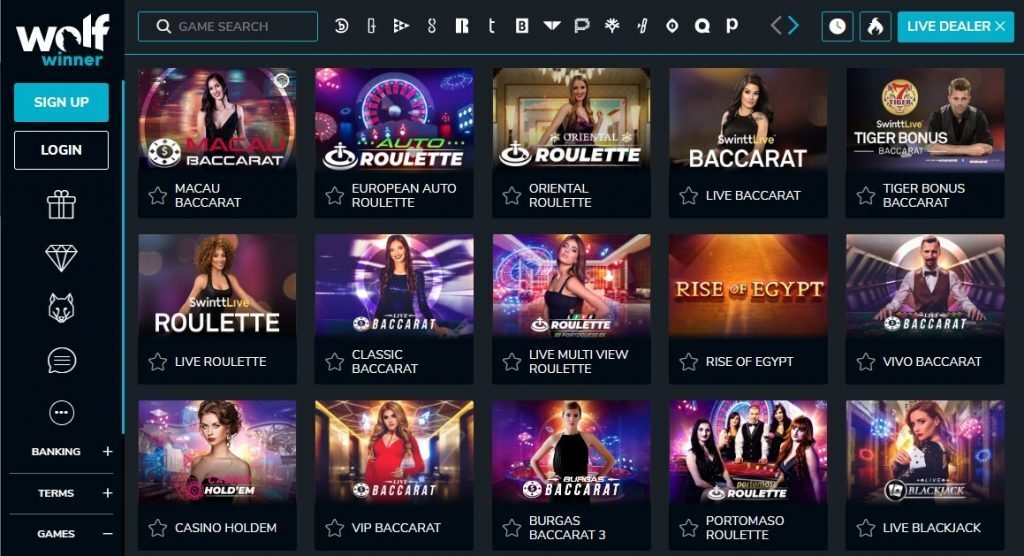Image resolution: width=1024 pixels, height=556 pixels.
Task: Toggle favorite star on Classic Baccarat
Action: tap(334, 361)
